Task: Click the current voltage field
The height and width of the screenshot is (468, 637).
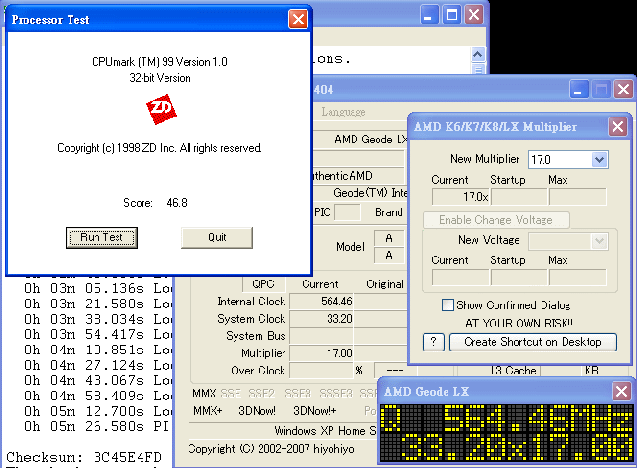Action: click(461, 277)
